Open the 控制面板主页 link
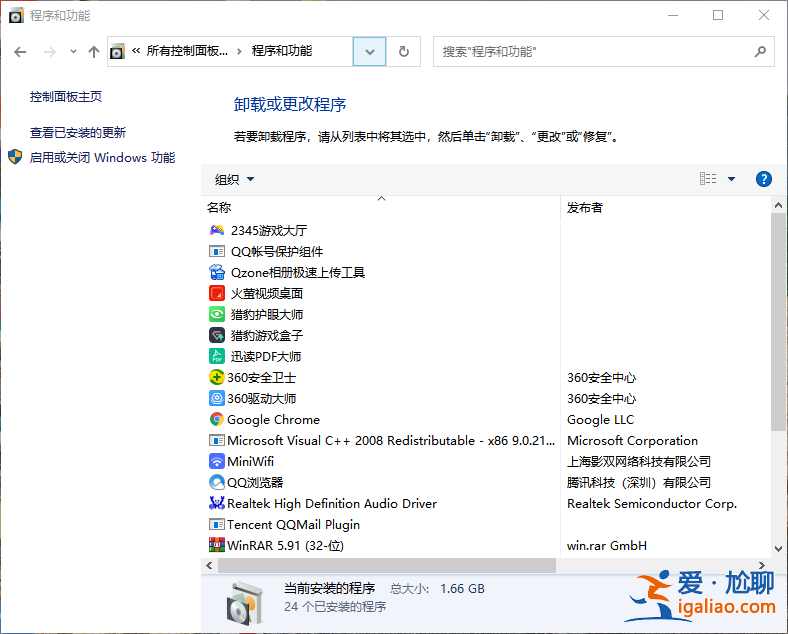 pos(66,96)
